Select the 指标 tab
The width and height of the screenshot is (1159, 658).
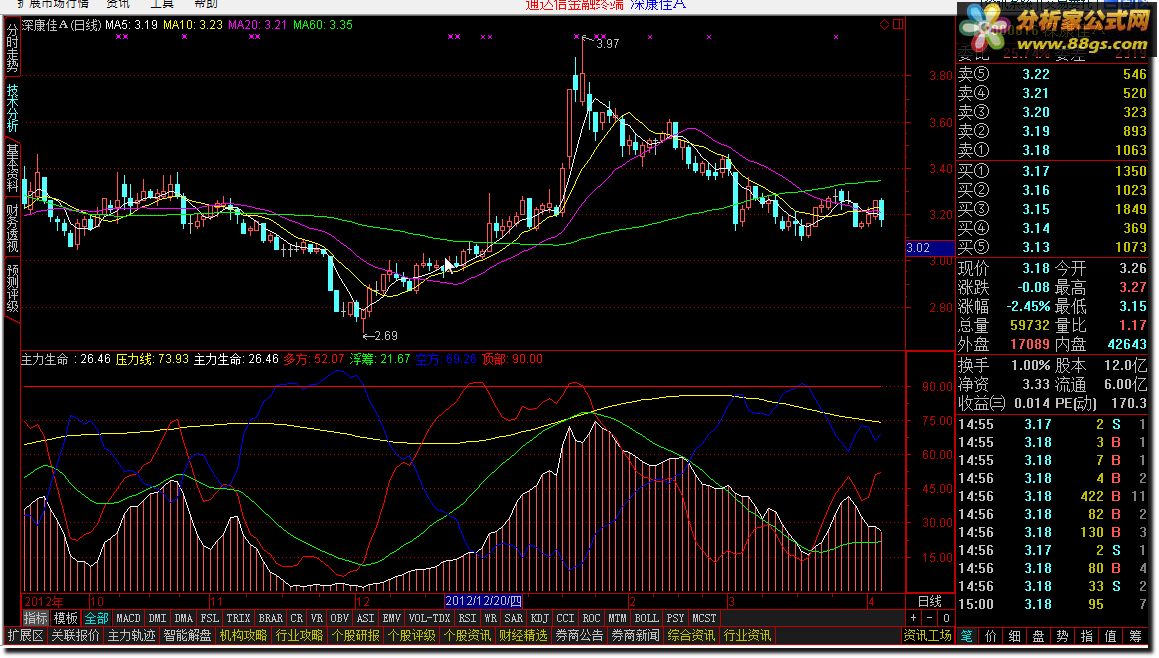pos(35,618)
